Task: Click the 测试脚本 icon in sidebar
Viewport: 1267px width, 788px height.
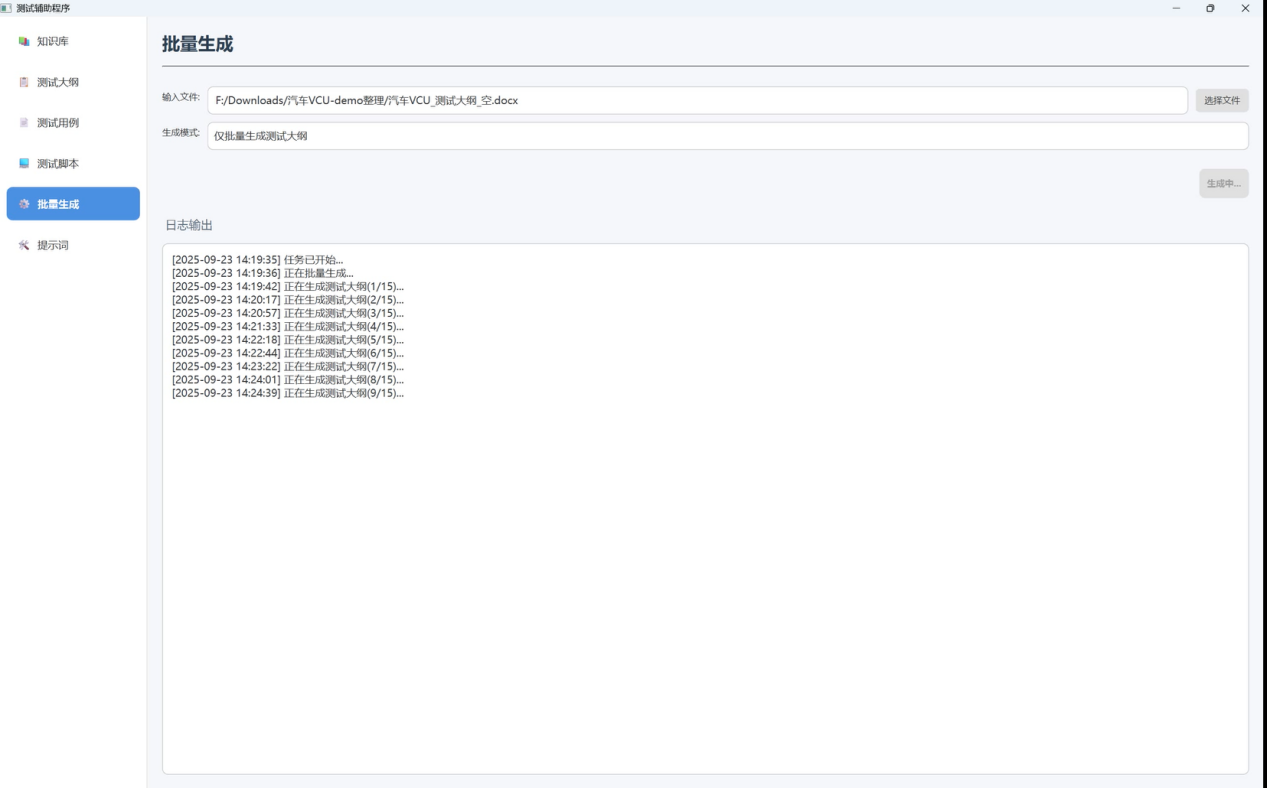Action: (25, 164)
